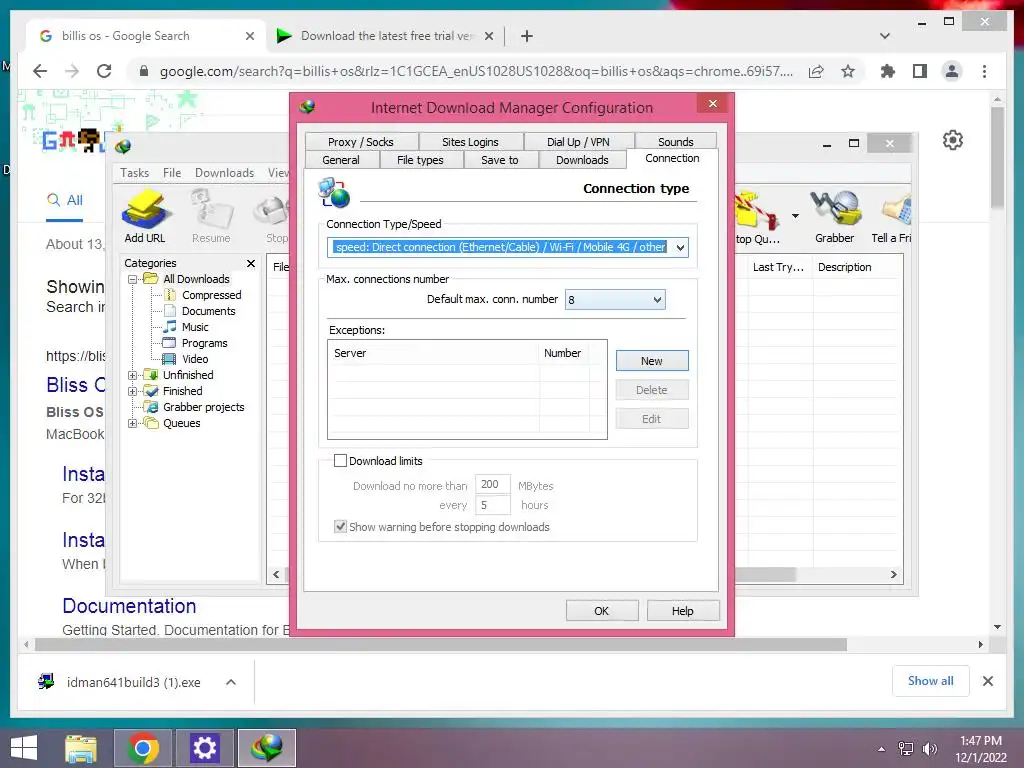Click the share page icon in address bar
The image size is (1024, 768).
click(x=816, y=71)
